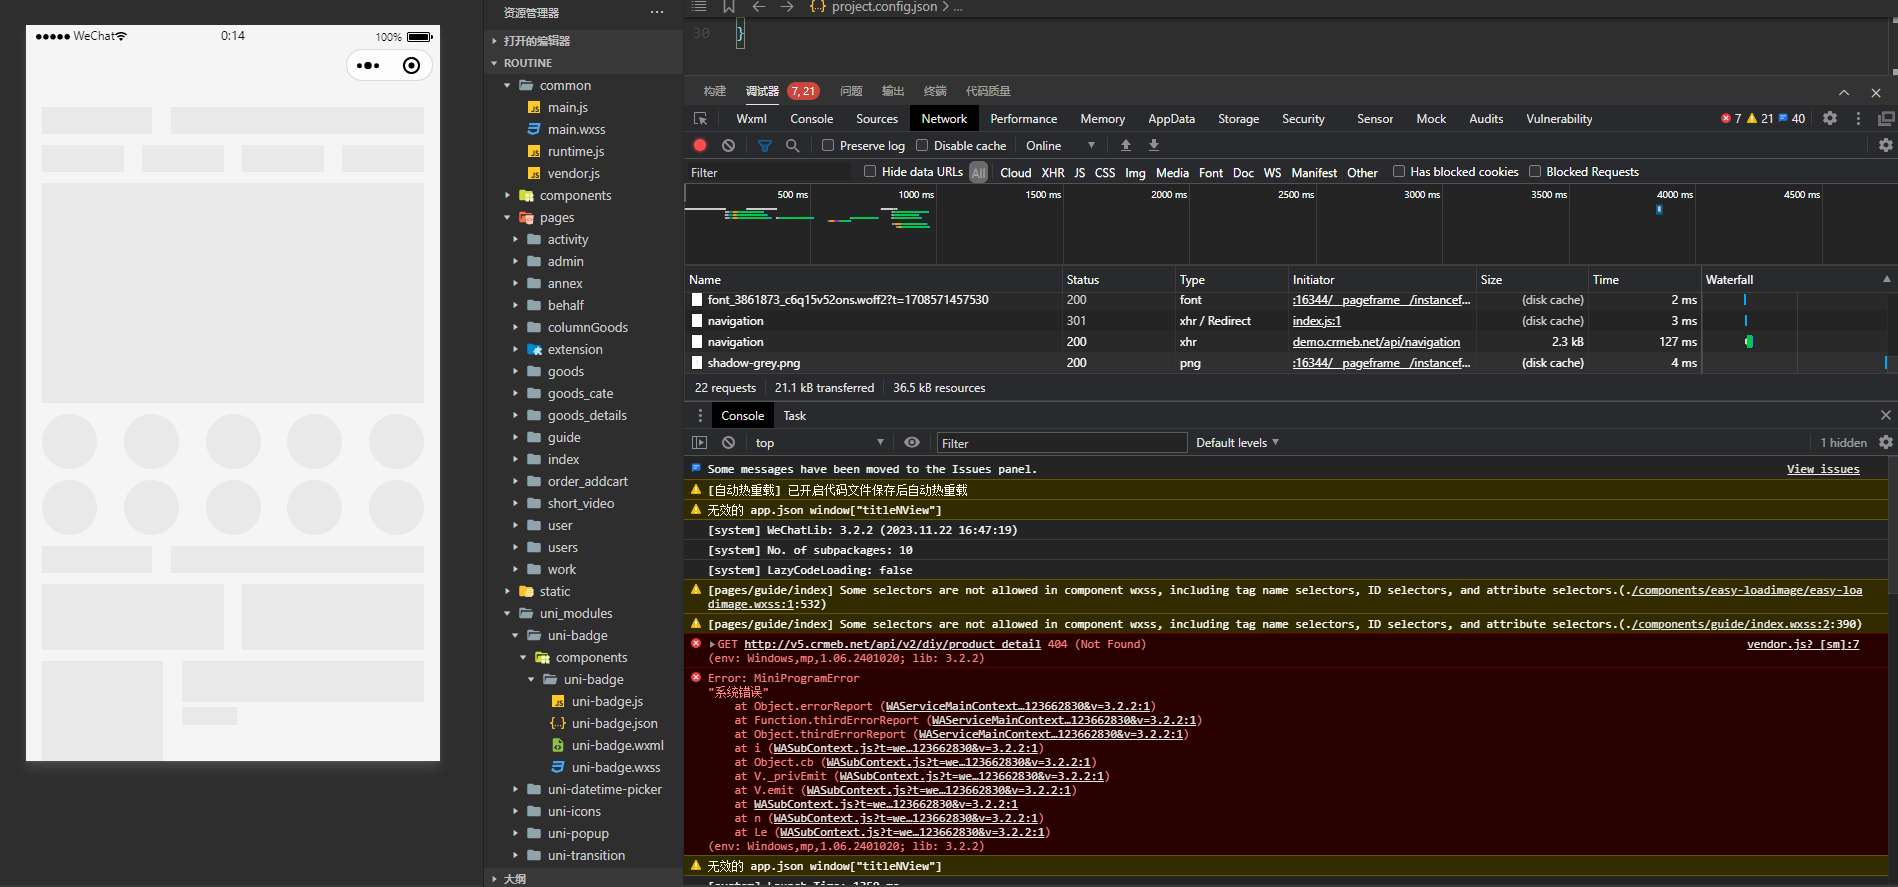Open the AppData tab
Viewport: 1898px width, 887px height.
[1171, 118]
